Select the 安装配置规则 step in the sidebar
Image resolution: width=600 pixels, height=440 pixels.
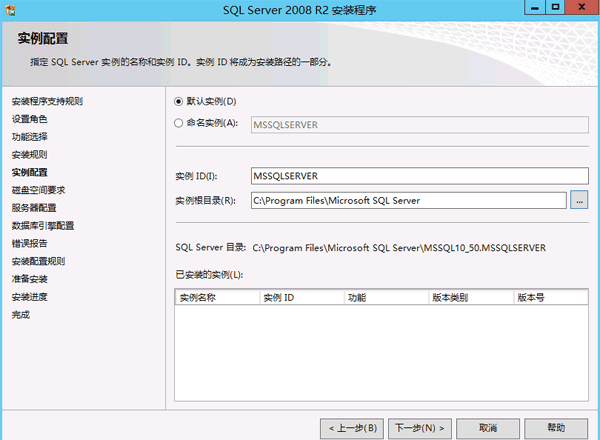(x=38, y=261)
